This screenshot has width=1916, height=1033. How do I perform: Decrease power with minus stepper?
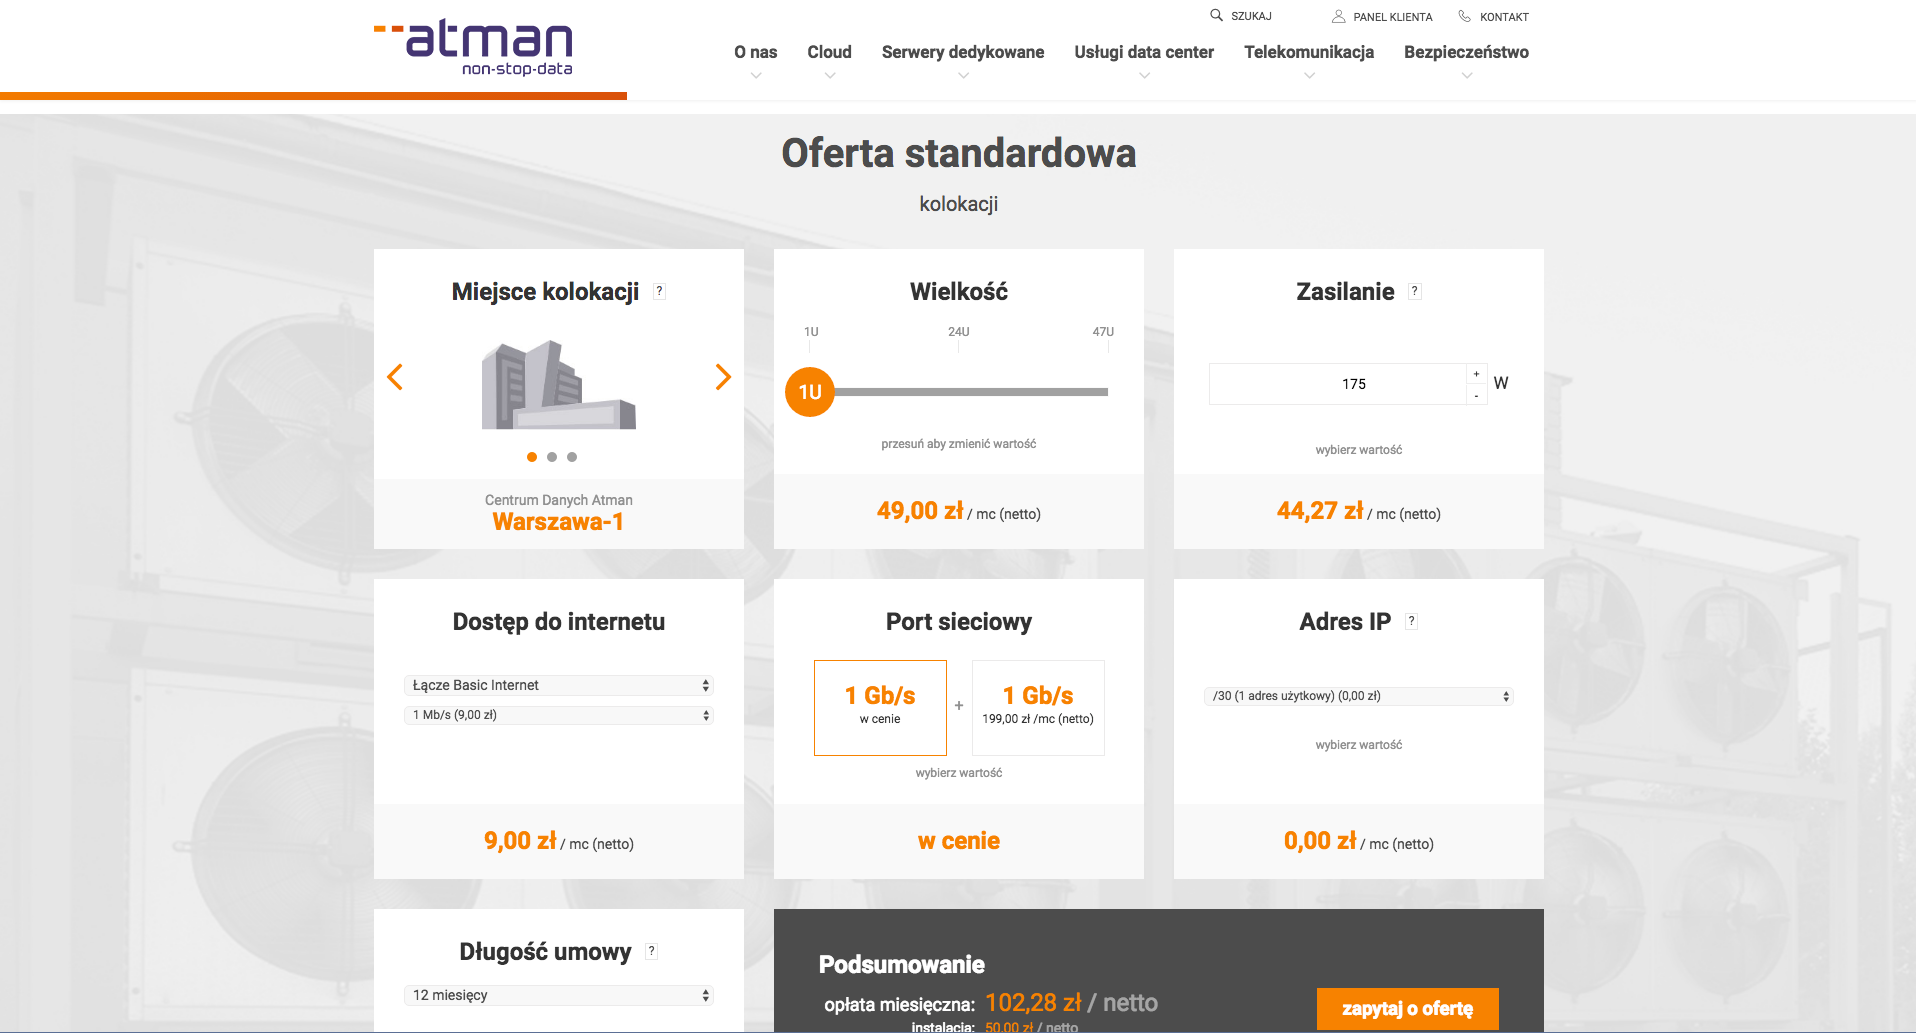pos(1476,395)
